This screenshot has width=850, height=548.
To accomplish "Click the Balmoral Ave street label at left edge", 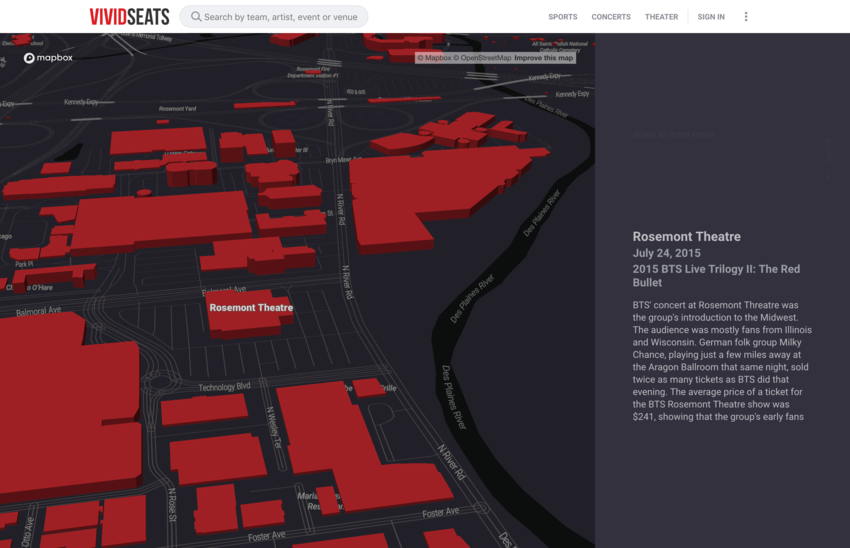I will (x=38, y=312).
